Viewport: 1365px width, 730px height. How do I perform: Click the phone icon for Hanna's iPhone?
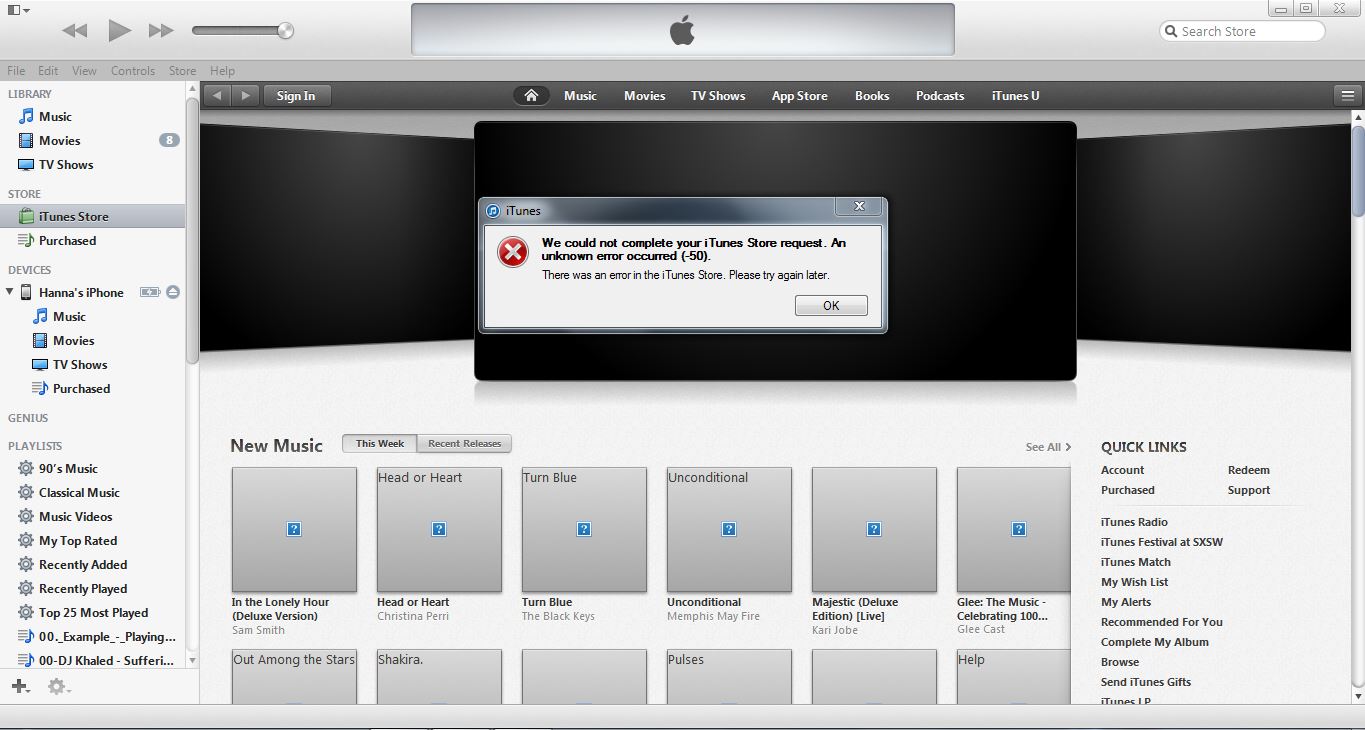tap(26, 293)
